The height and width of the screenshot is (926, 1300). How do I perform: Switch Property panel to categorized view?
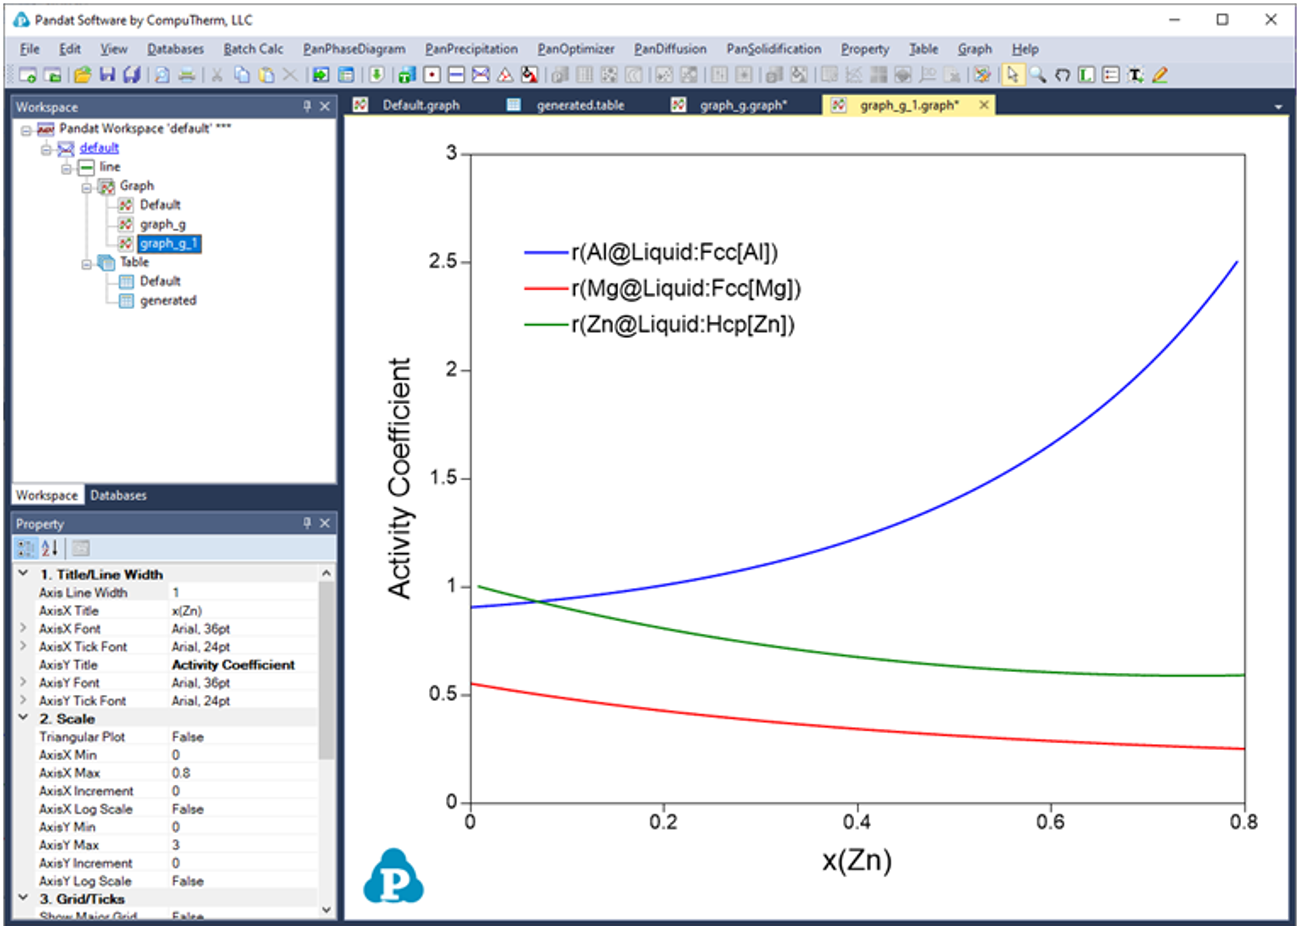click(26, 548)
